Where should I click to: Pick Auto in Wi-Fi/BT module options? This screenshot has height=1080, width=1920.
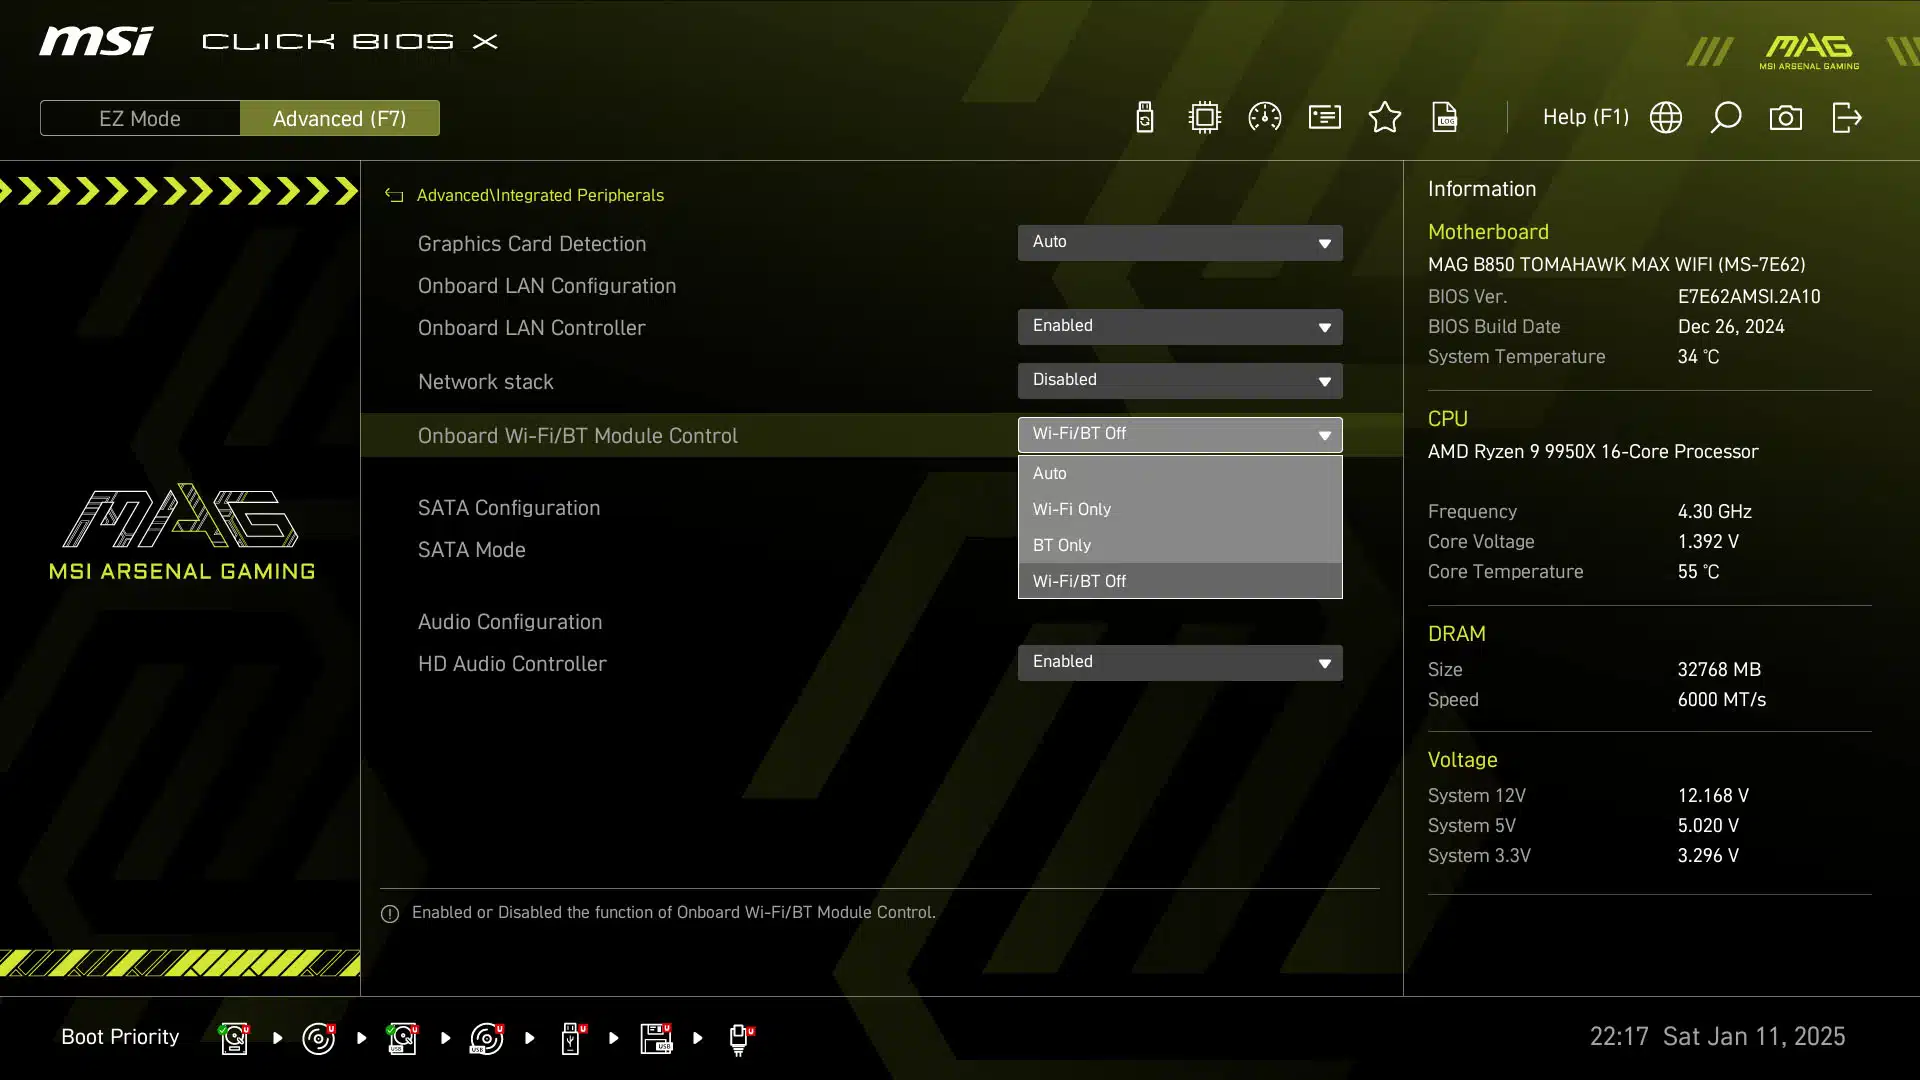tap(1180, 473)
